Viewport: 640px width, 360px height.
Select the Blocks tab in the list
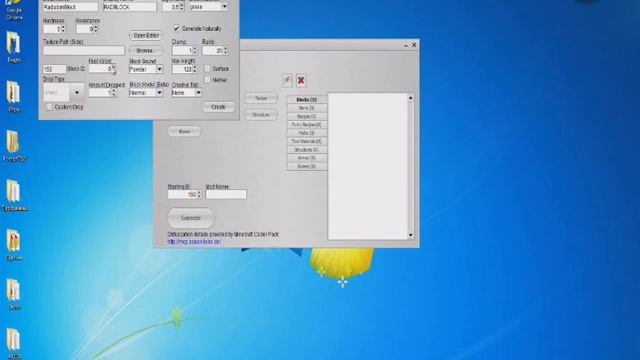tap(307, 100)
